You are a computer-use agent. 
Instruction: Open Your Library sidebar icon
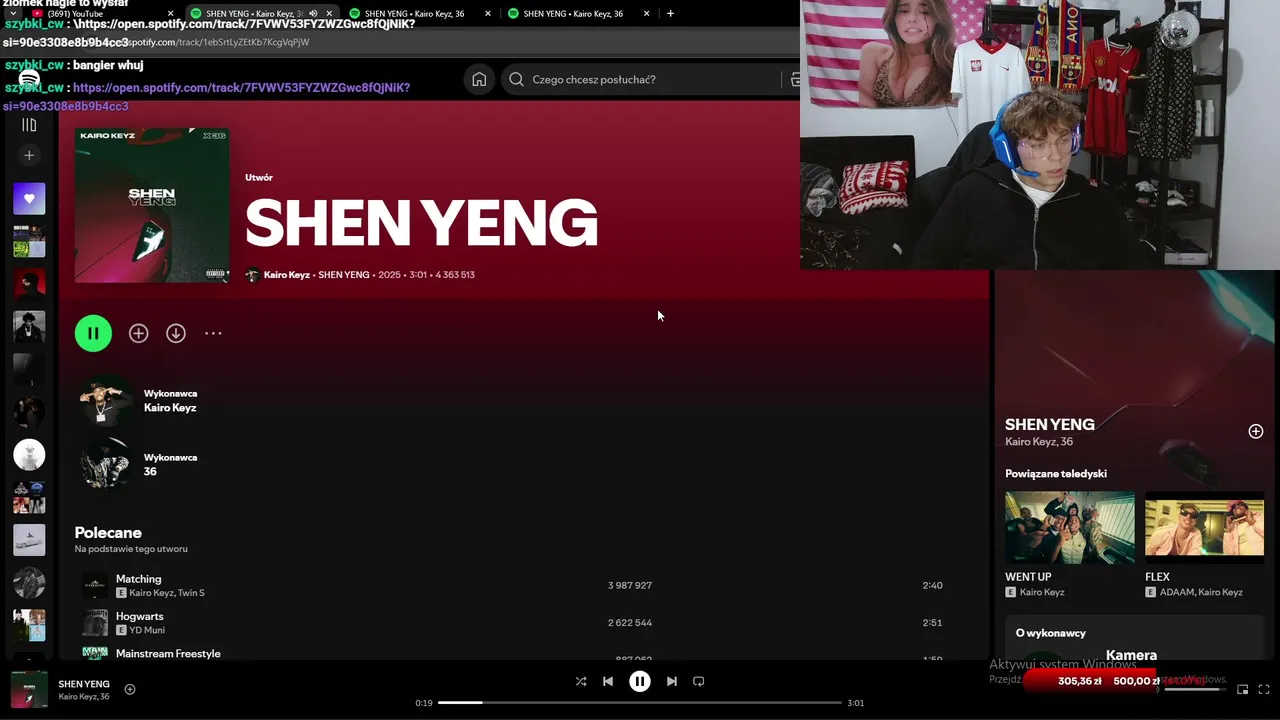click(29, 125)
